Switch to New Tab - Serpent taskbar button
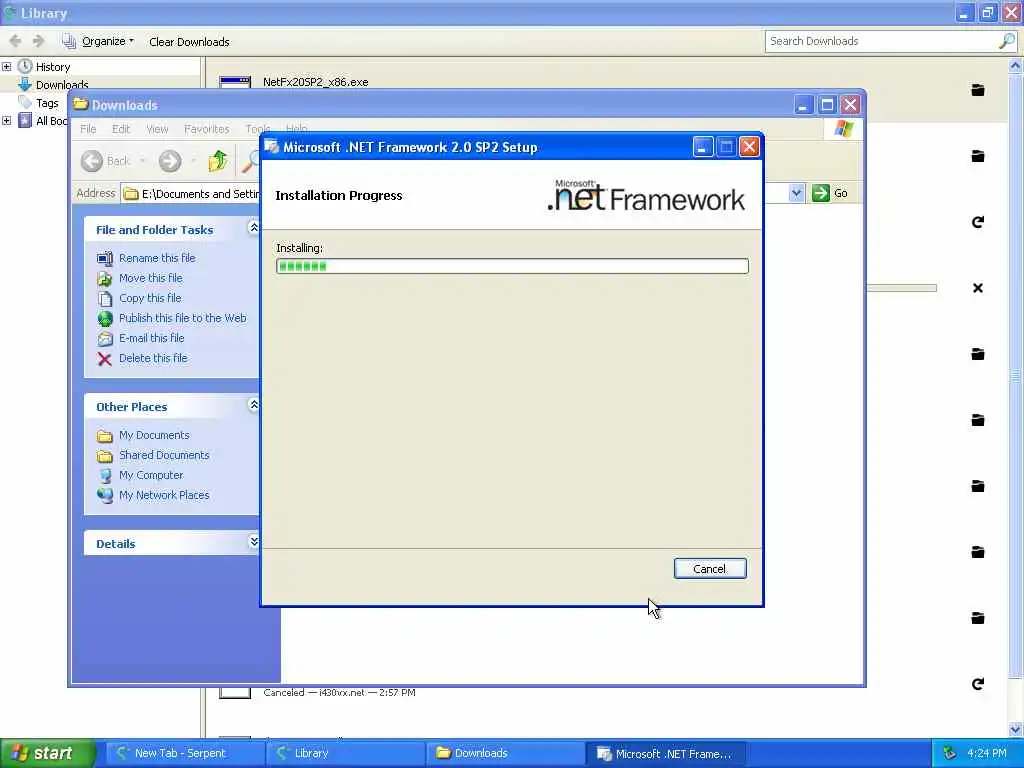 pos(183,754)
